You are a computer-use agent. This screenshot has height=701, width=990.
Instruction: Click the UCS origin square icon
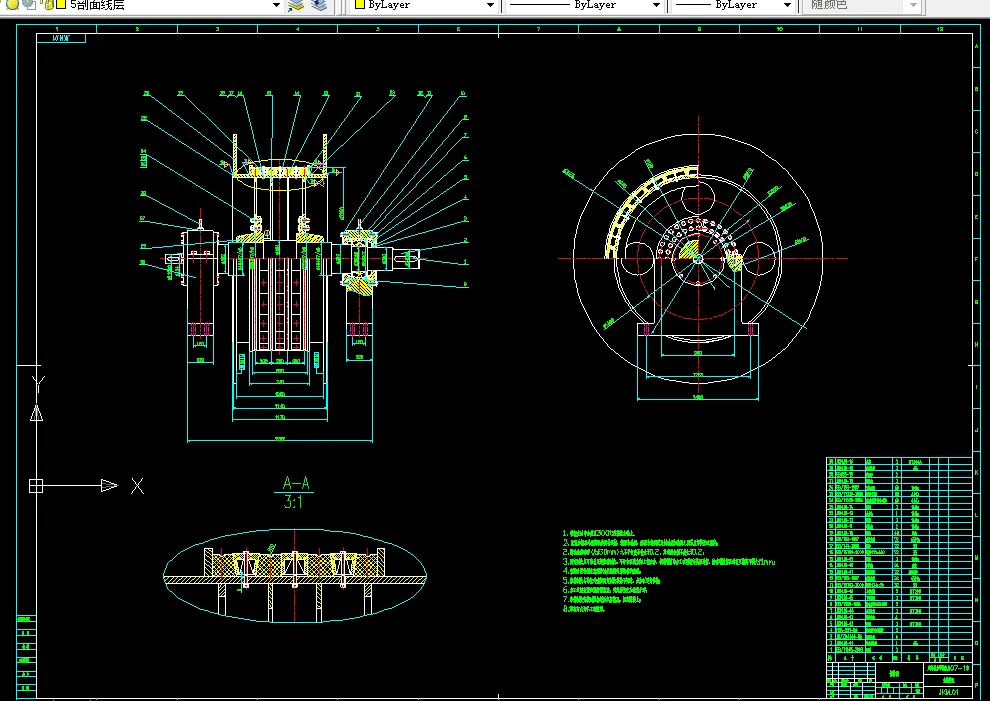[x=36, y=486]
